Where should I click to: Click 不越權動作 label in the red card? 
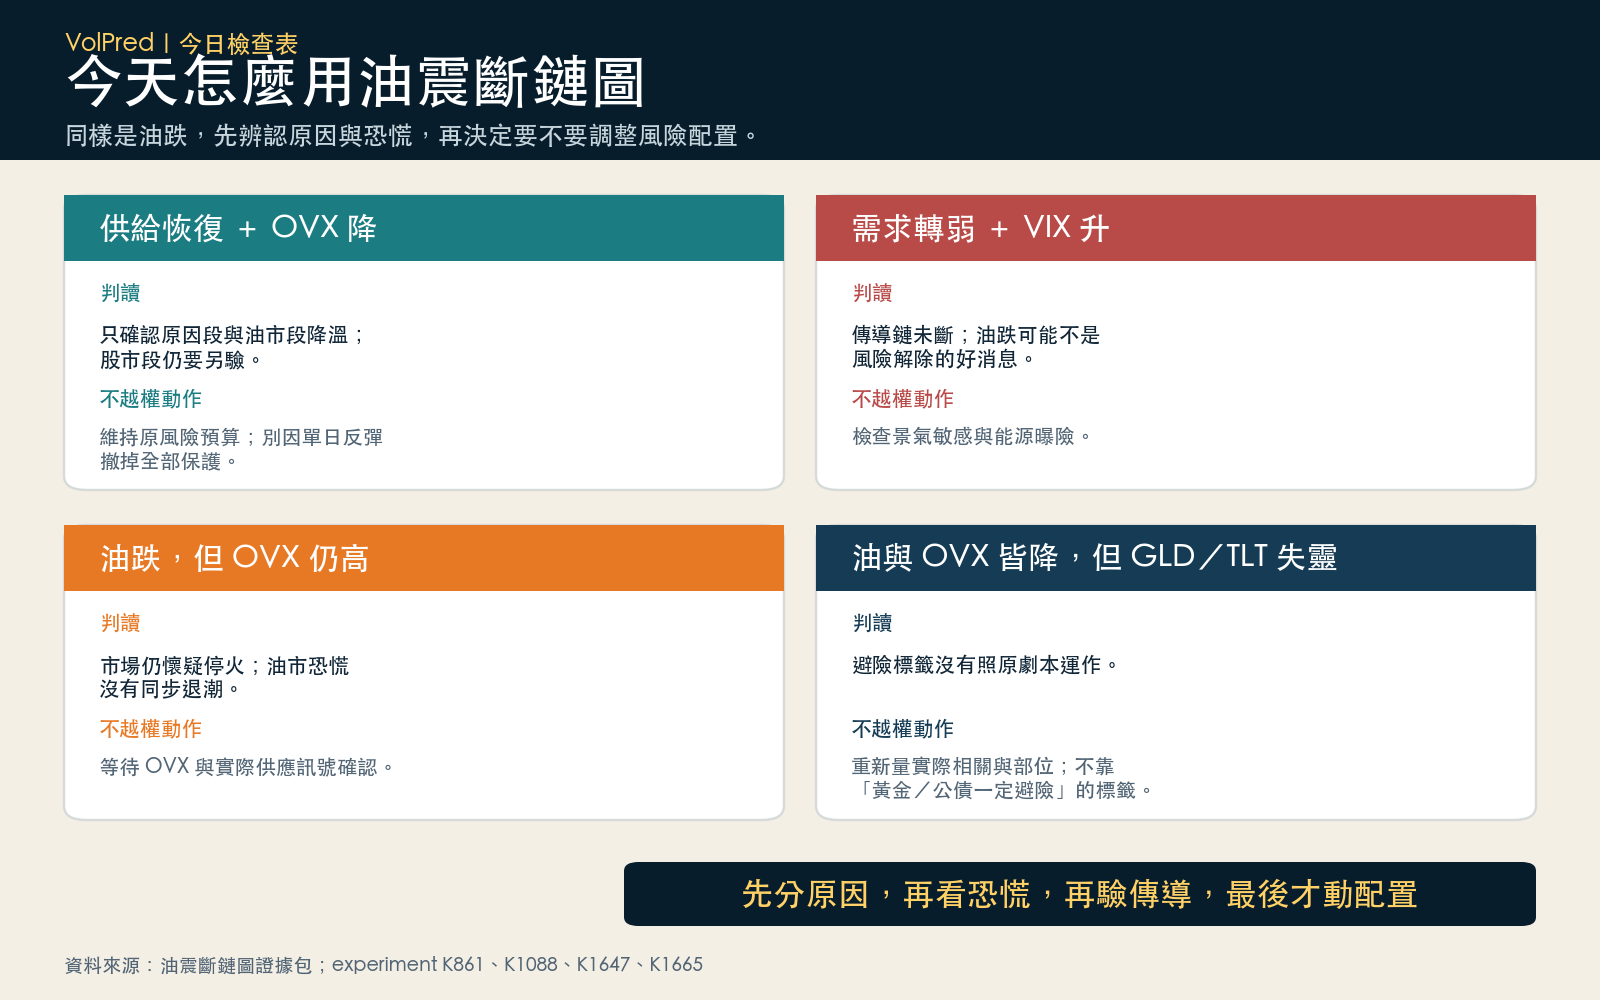coord(903,399)
